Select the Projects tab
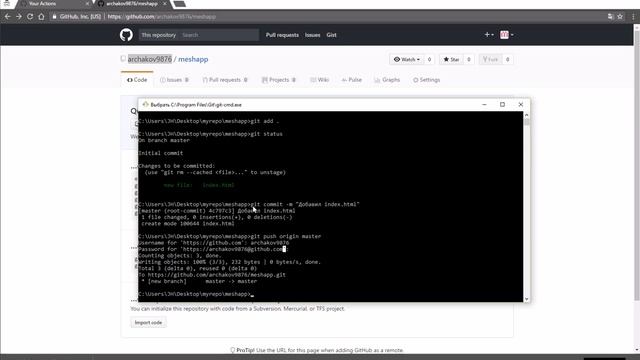Screen dimensions: 640x360 [279, 80]
